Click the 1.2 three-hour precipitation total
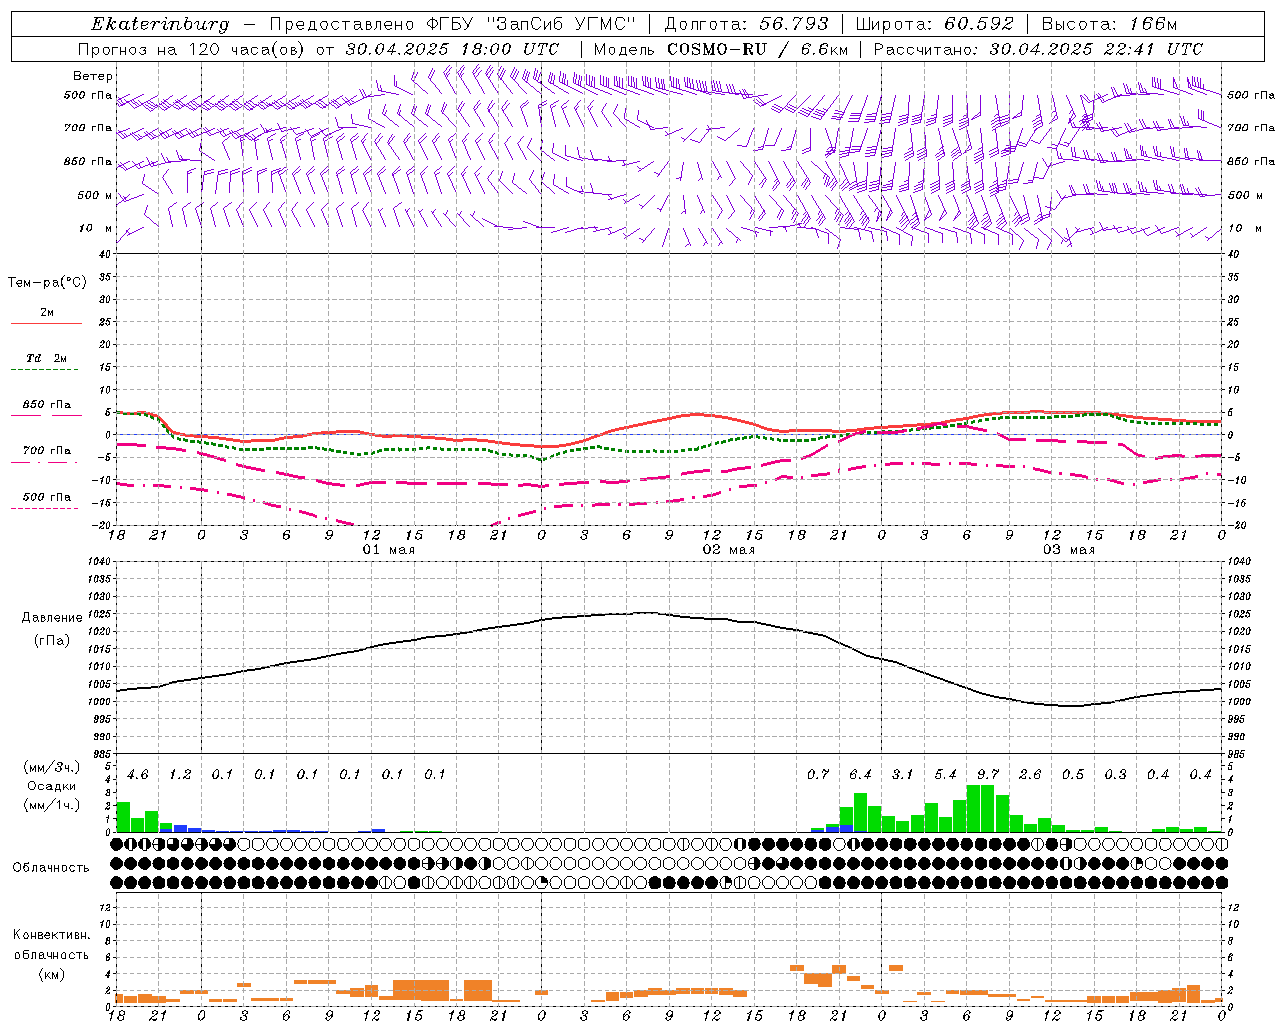The height and width of the screenshot is (1024, 1280). coord(180,775)
